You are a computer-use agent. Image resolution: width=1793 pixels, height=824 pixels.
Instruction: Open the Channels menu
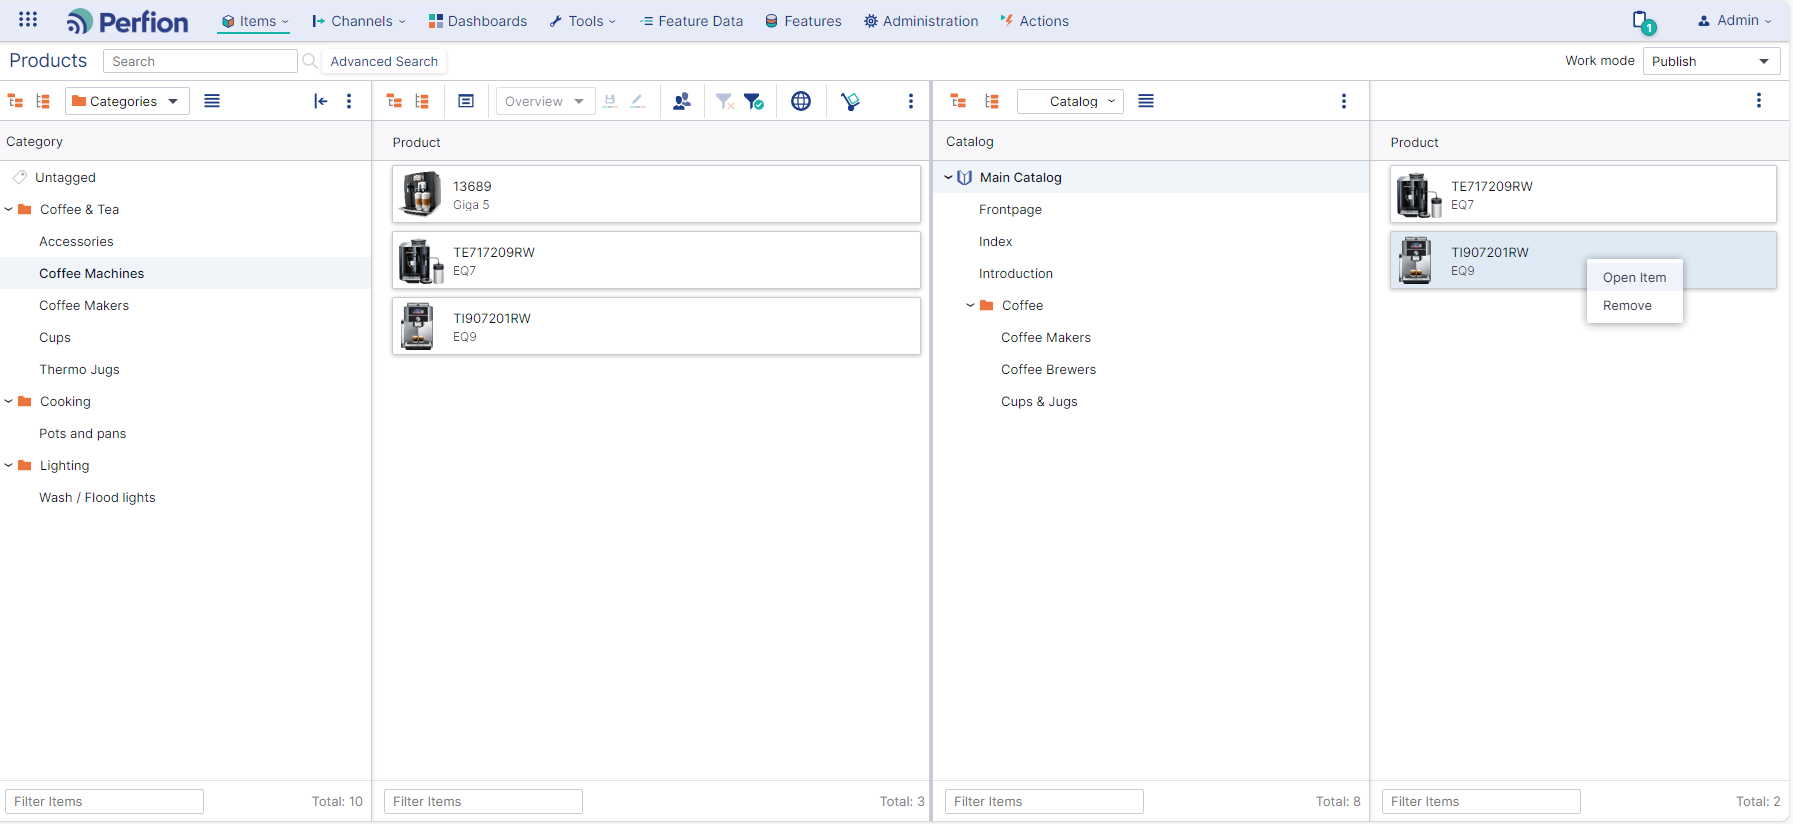click(x=359, y=21)
